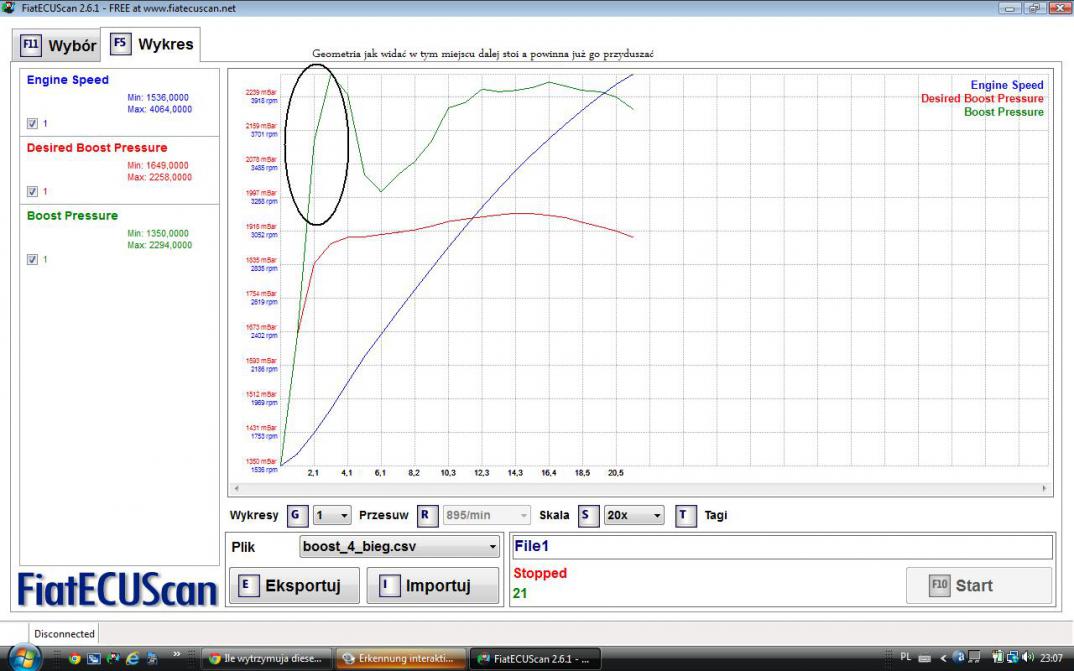Click the Tagi label
This screenshot has width=1074, height=671.
[x=716, y=516]
